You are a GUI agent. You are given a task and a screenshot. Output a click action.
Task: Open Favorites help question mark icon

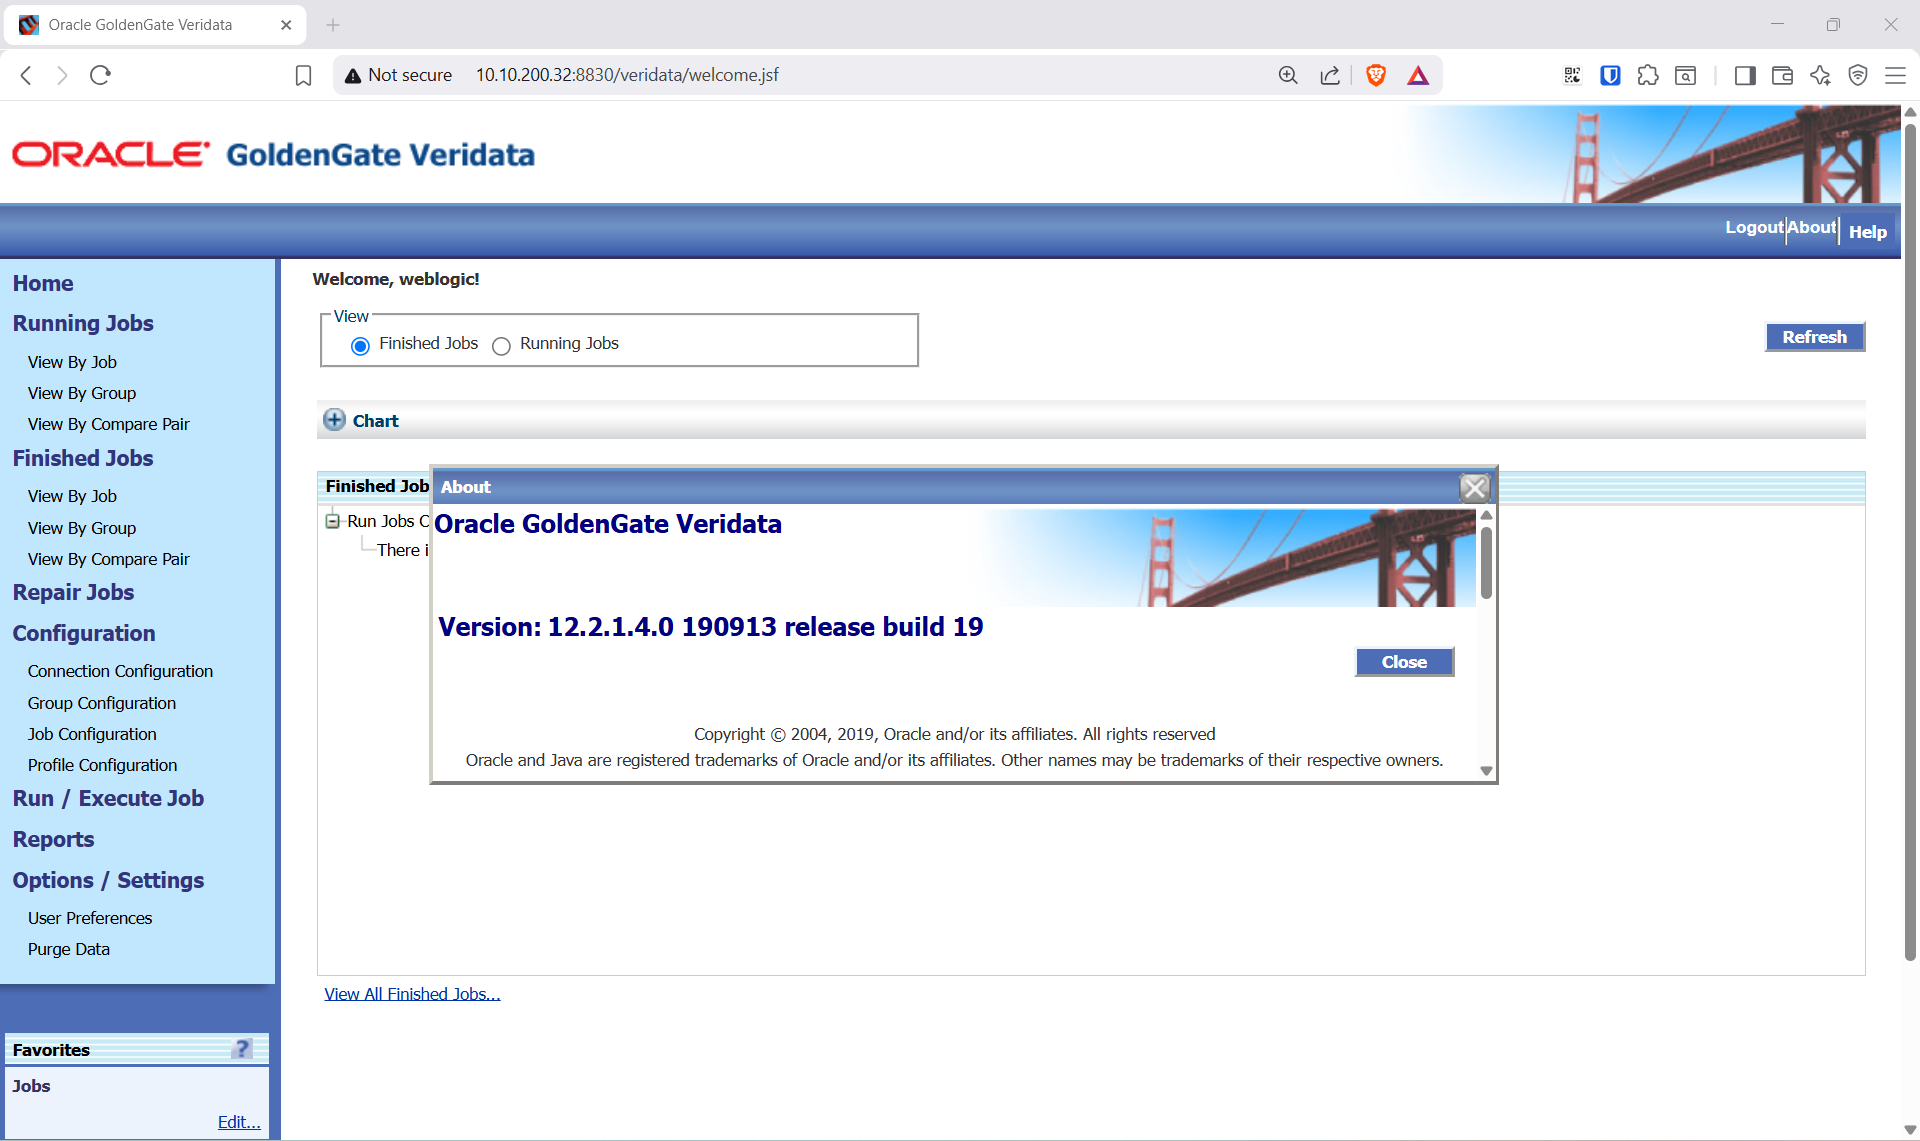click(242, 1048)
